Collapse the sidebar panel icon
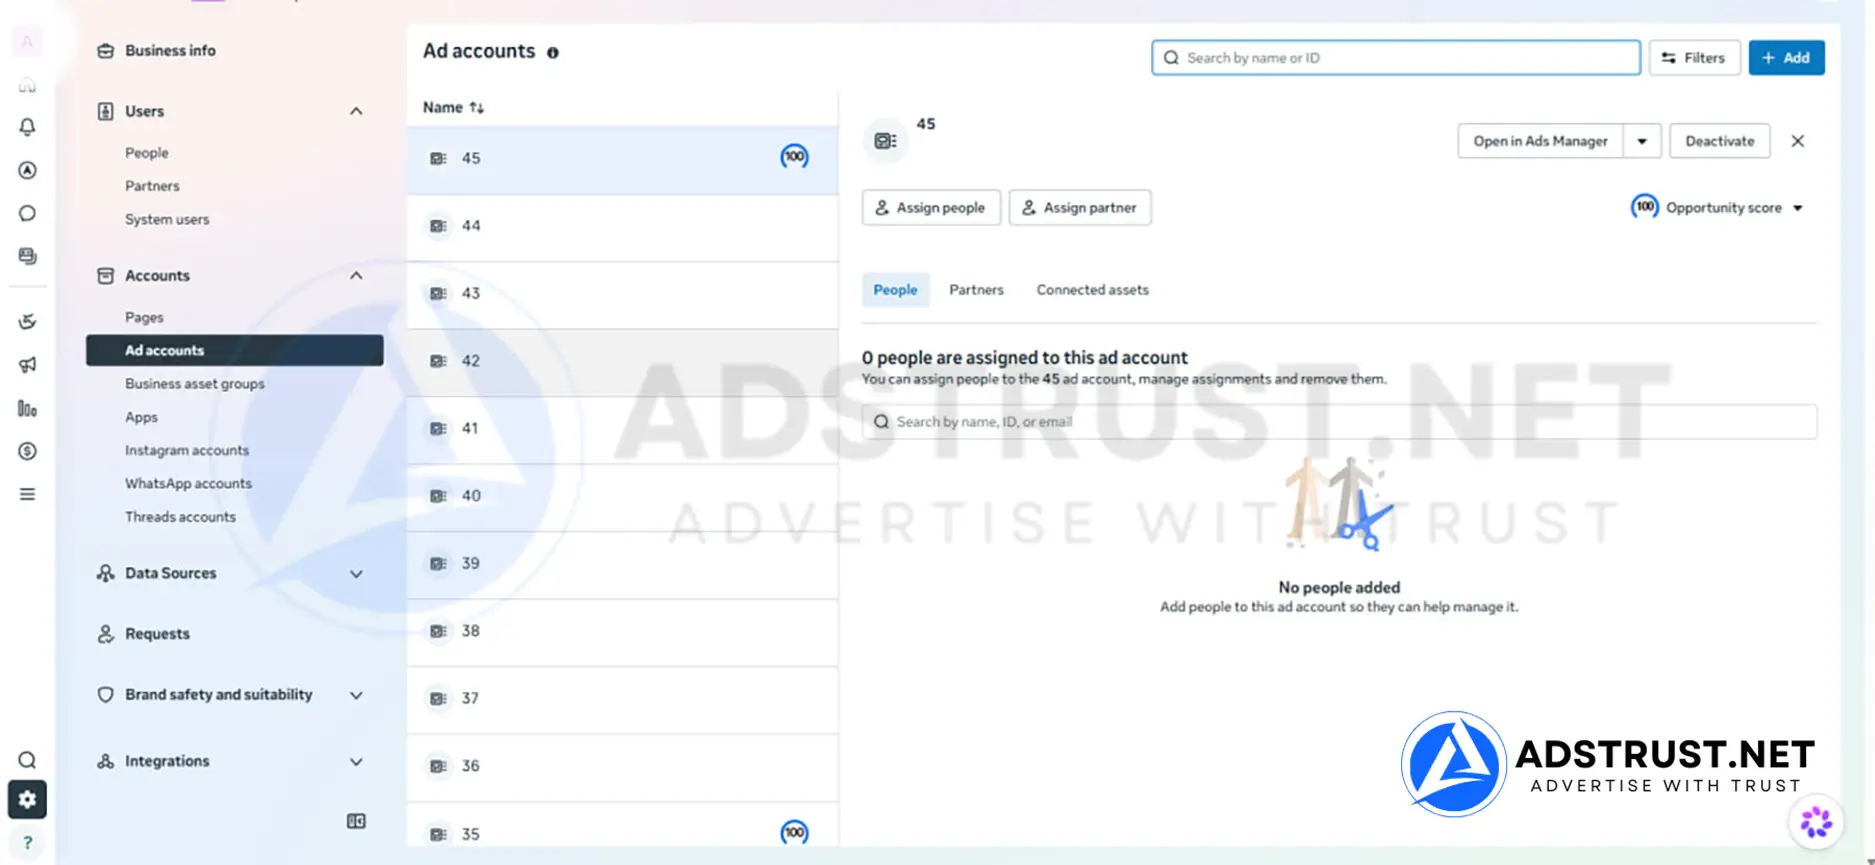This screenshot has height=865, width=1875. (x=356, y=821)
